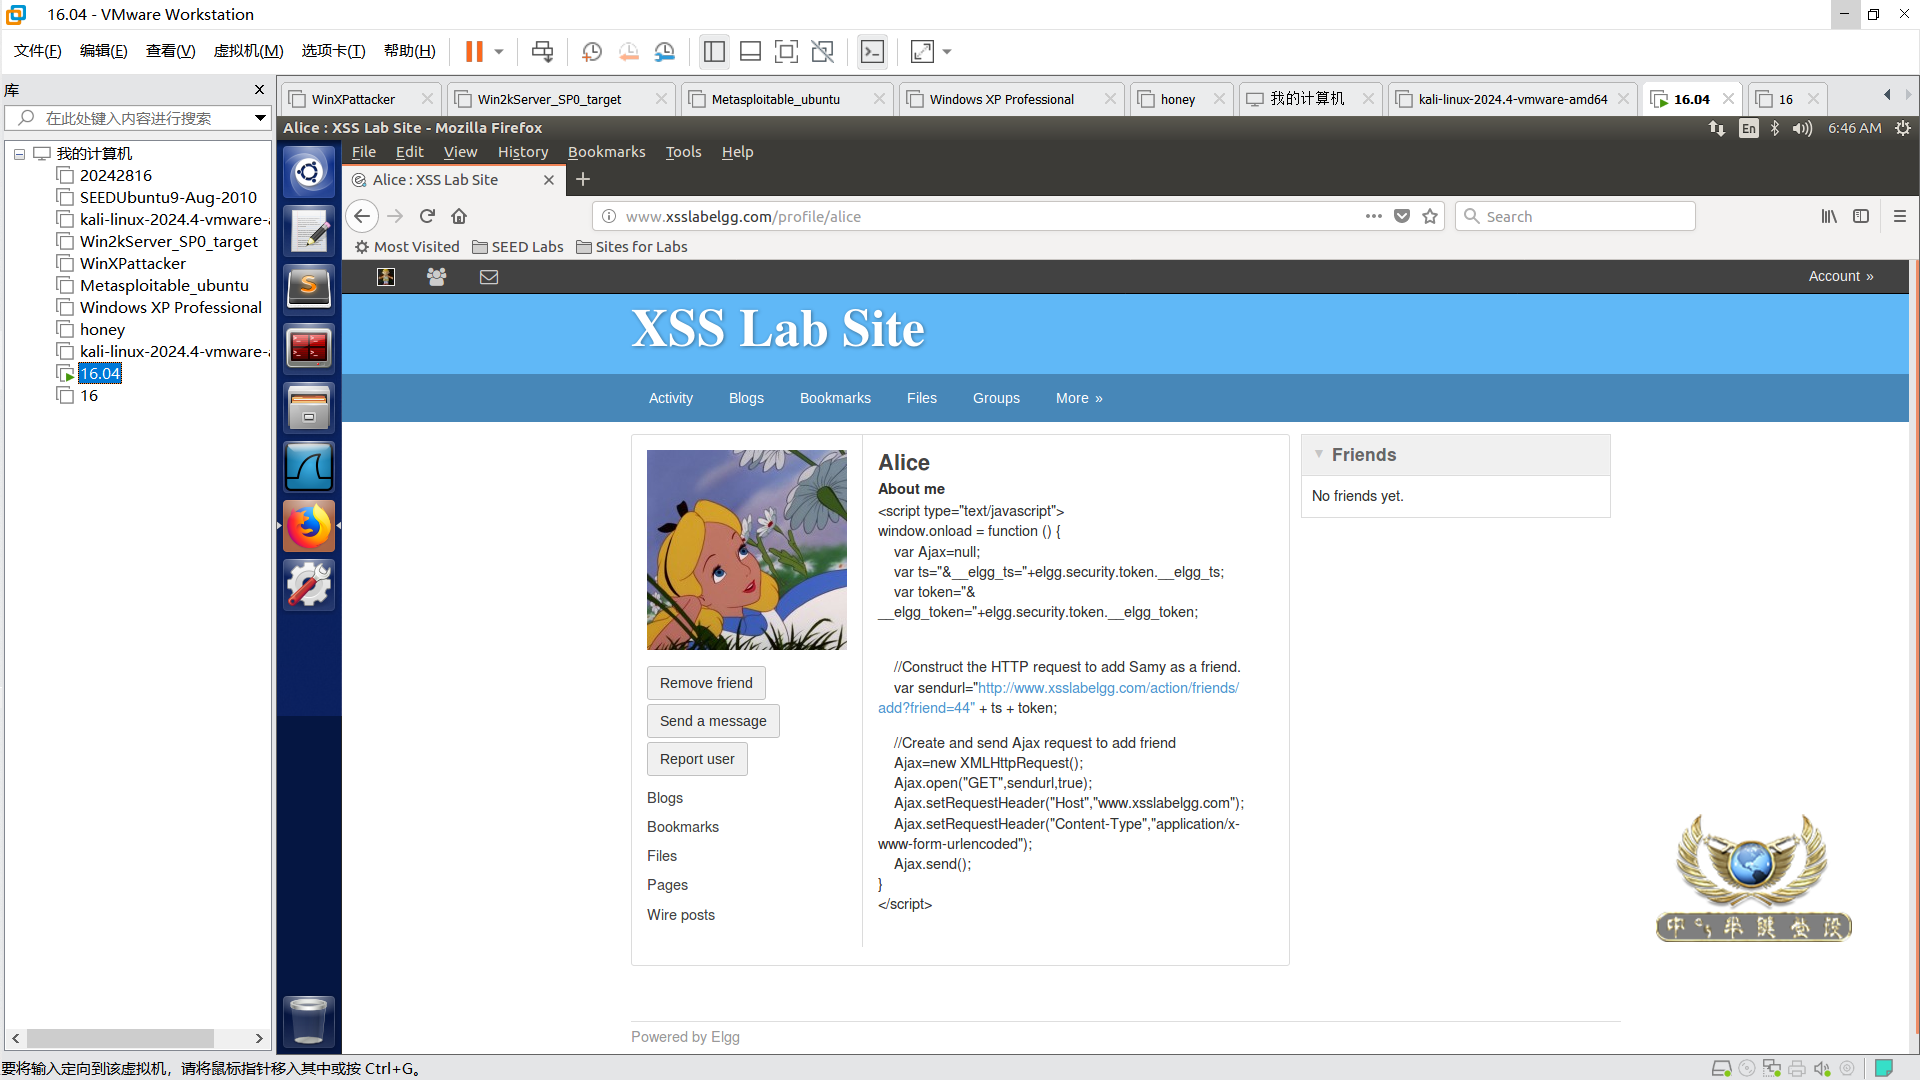Switch to Metasploitable_ubuntu VM tab
Screen dimensions: 1920x1080
point(775,99)
